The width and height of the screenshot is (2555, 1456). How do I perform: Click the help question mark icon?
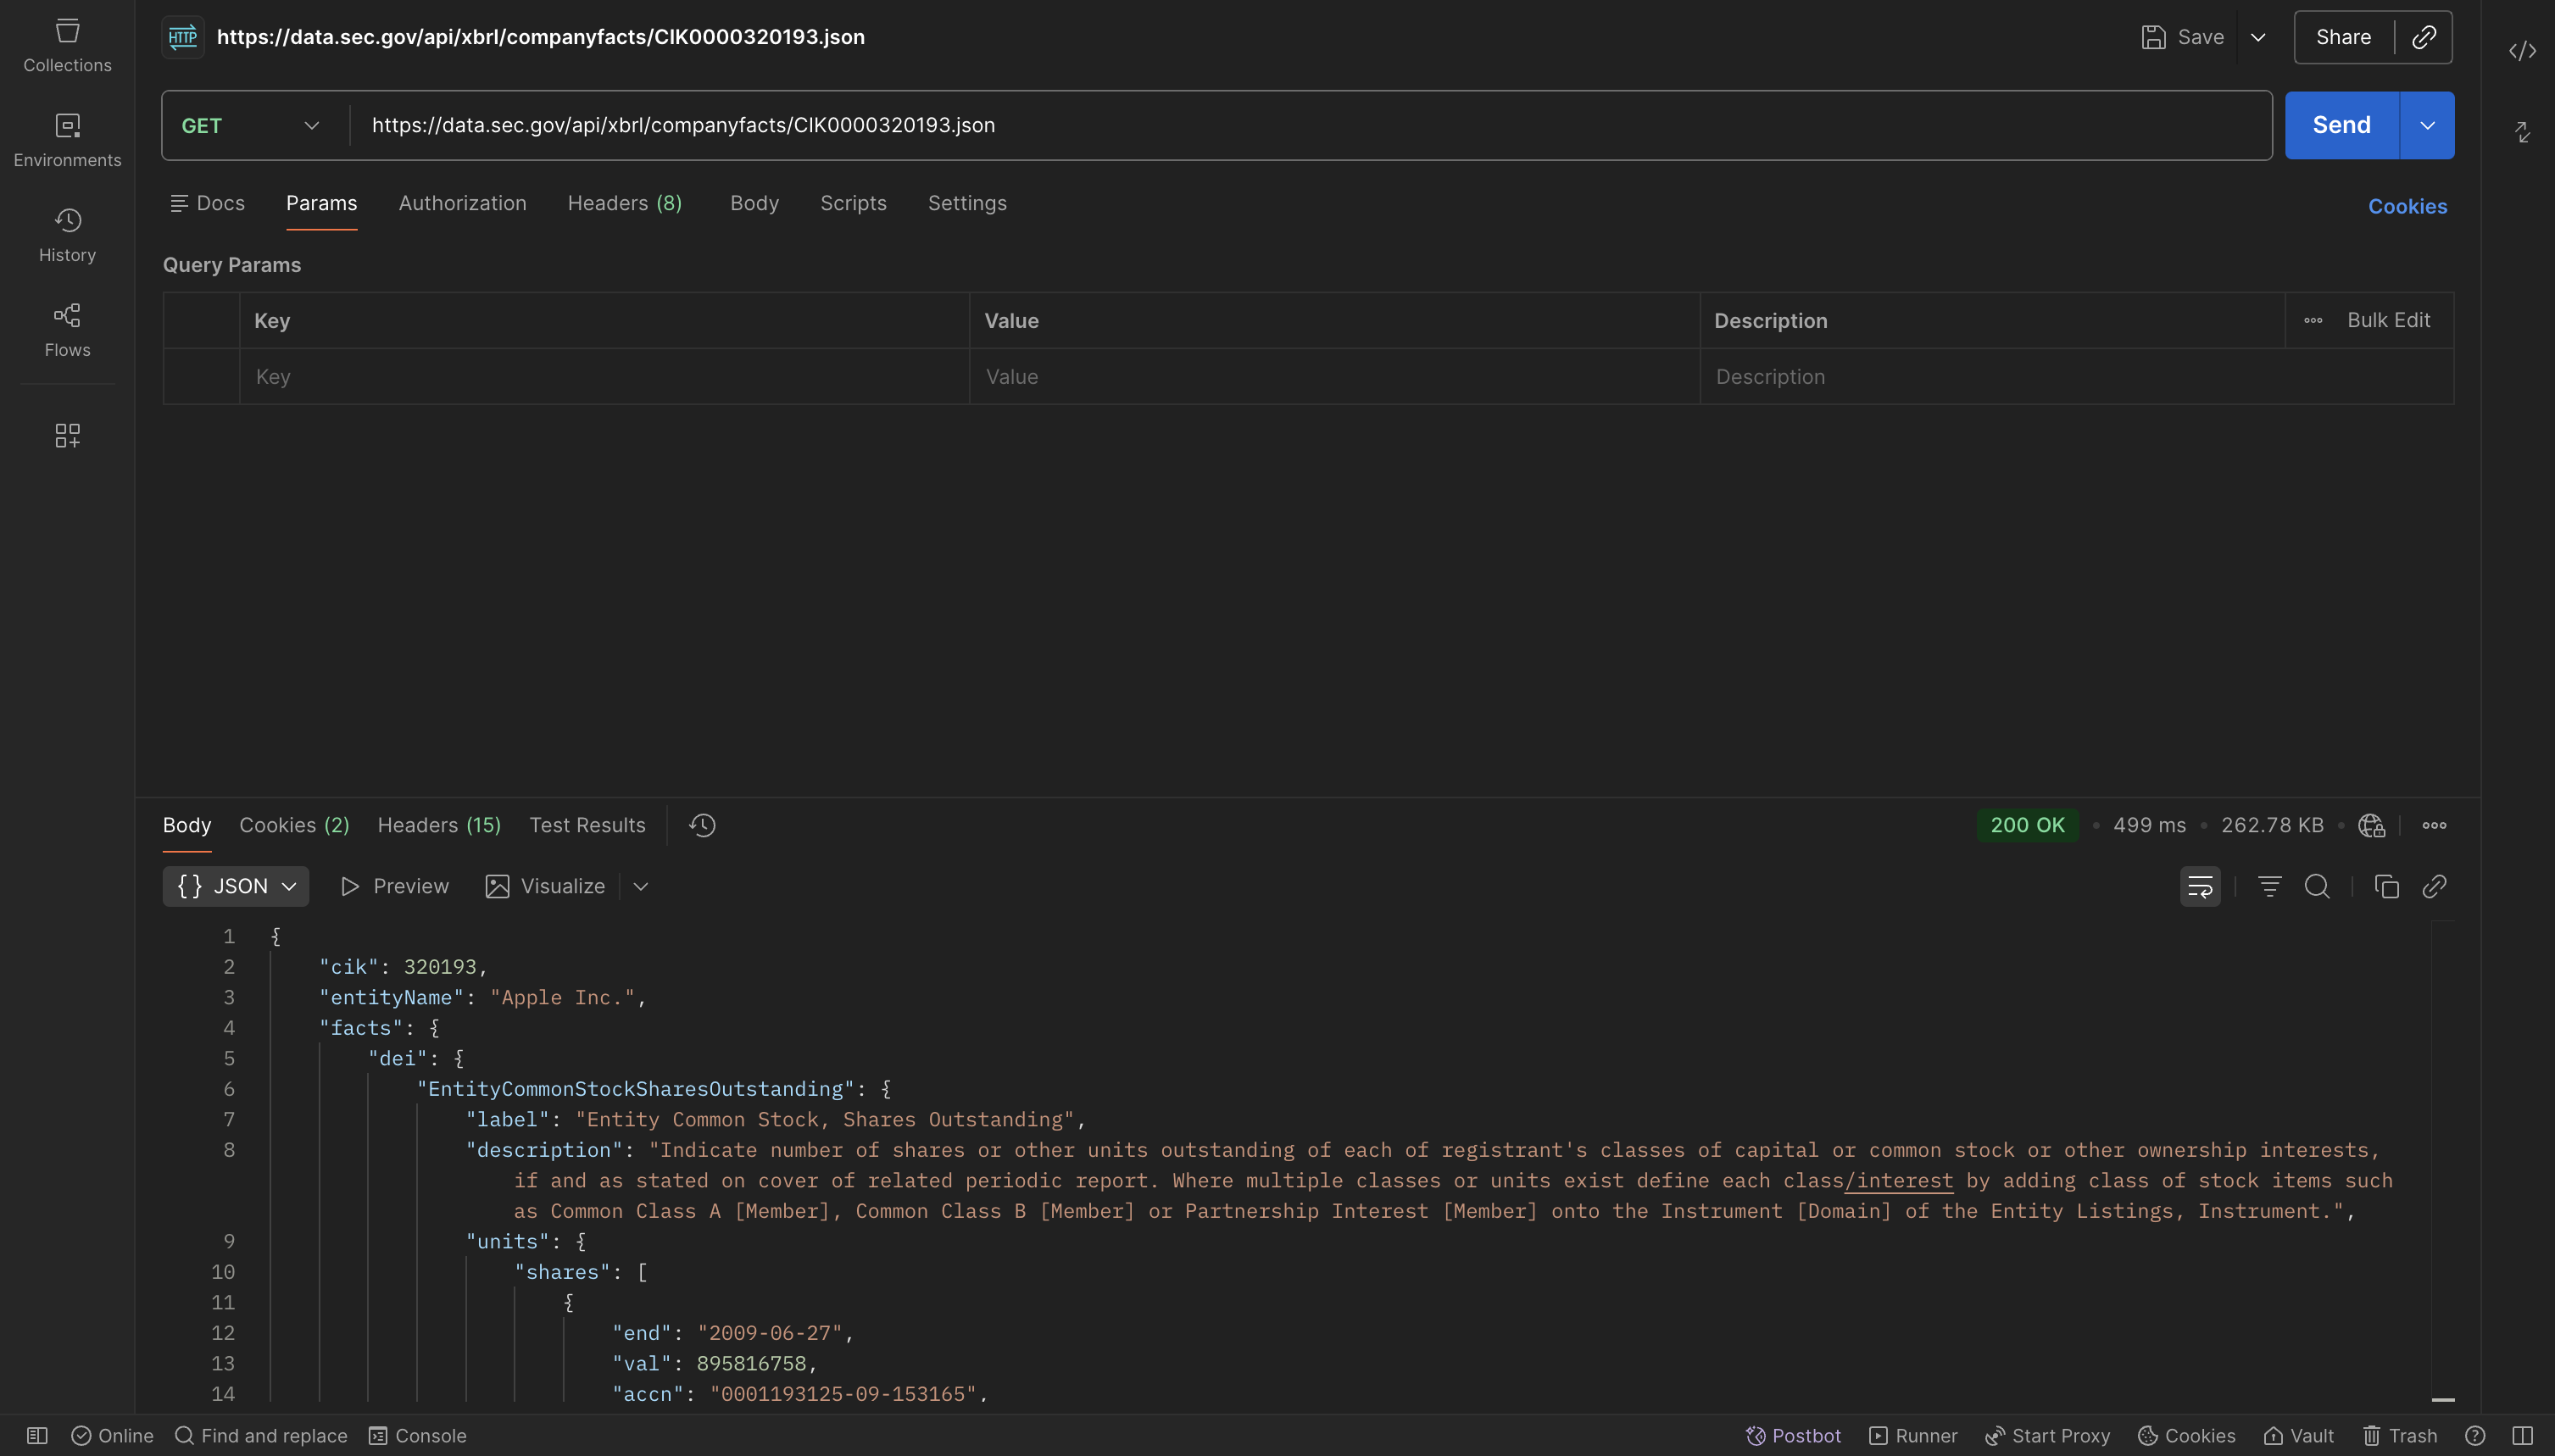2475,1435
